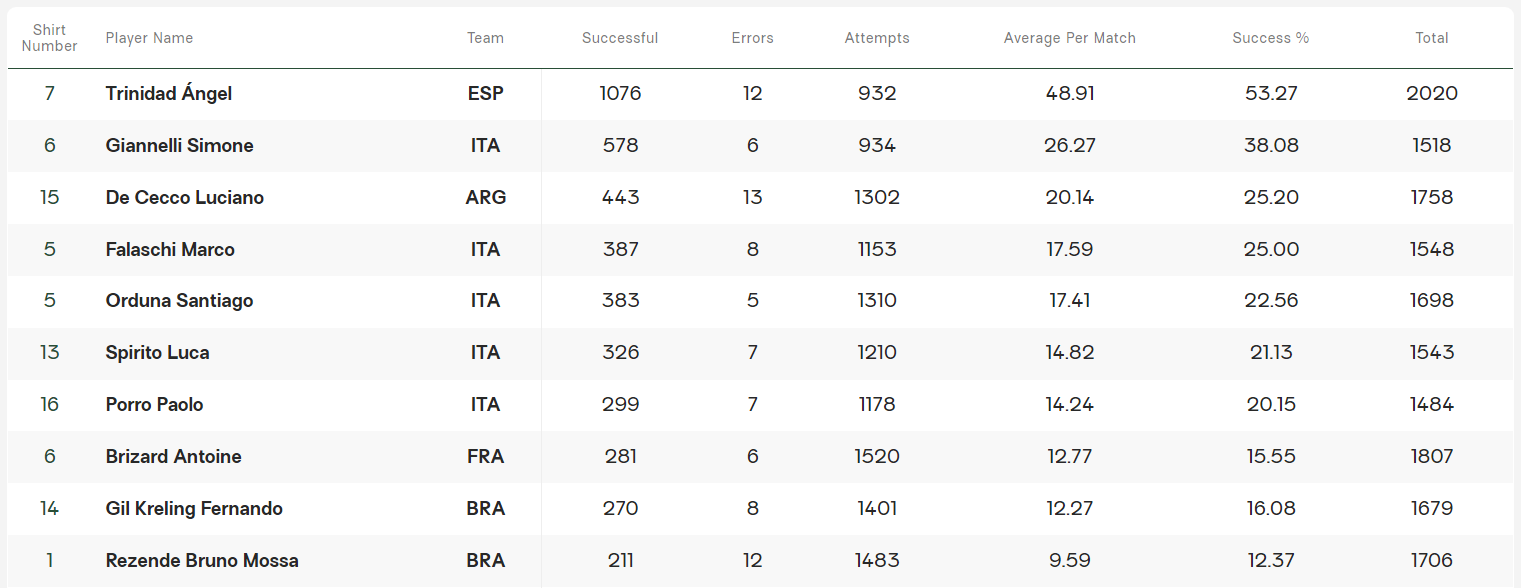Viewport: 1521px width, 588px height.
Task: Click the Success % column header
Action: pos(1270,38)
